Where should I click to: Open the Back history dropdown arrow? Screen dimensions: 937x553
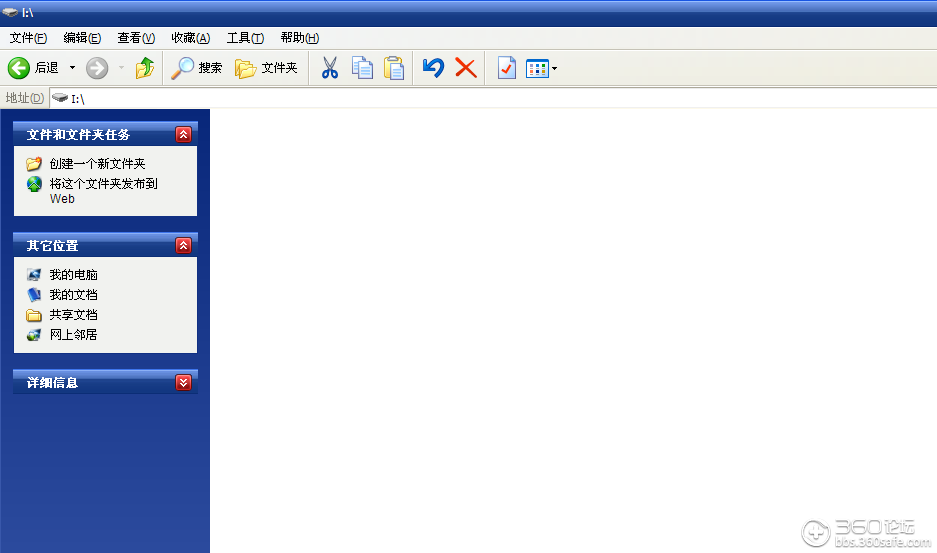pyautogui.click(x=72, y=68)
